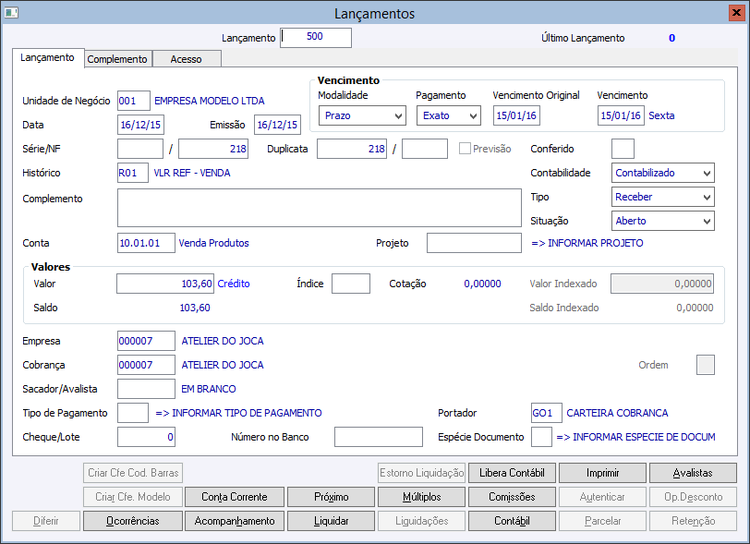Image resolution: width=750 pixels, height=544 pixels.
Task: Expand the Tipo dropdown showing Receber
Action: click(x=662, y=197)
